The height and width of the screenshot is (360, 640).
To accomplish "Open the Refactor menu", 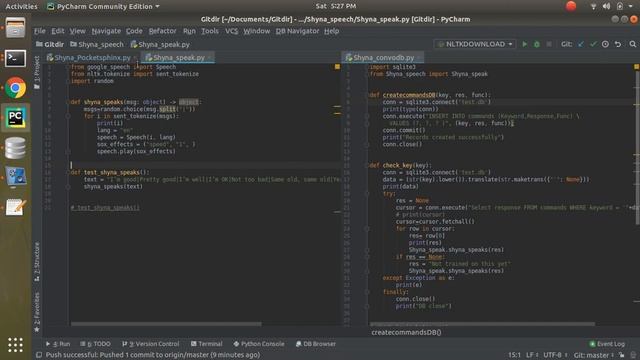I will click(162, 31).
